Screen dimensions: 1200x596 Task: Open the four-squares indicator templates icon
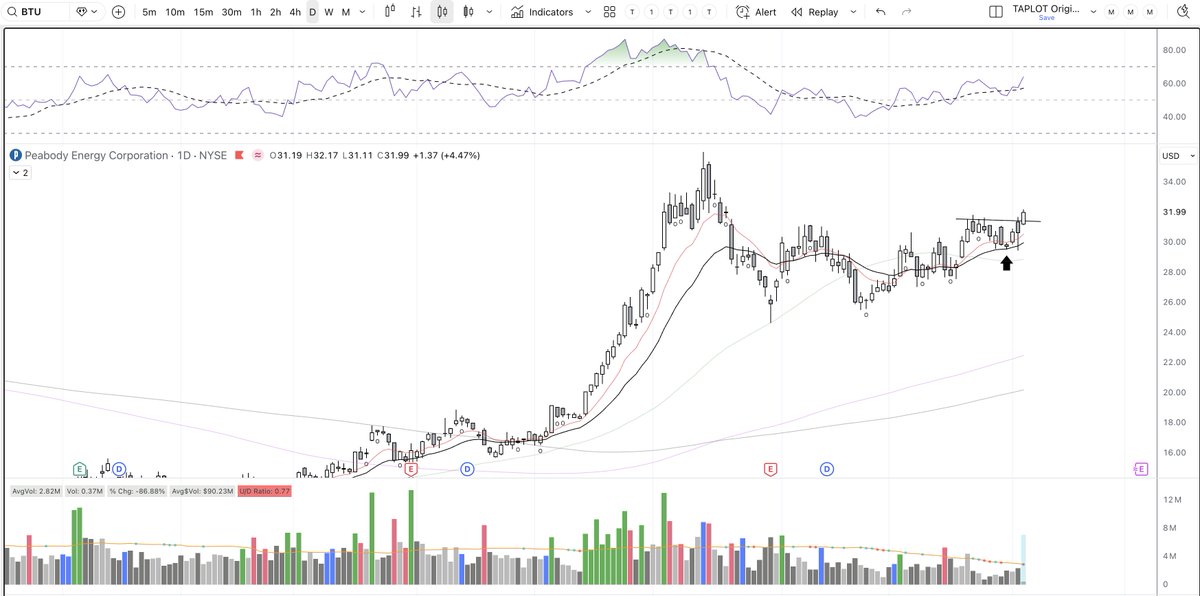click(x=610, y=12)
